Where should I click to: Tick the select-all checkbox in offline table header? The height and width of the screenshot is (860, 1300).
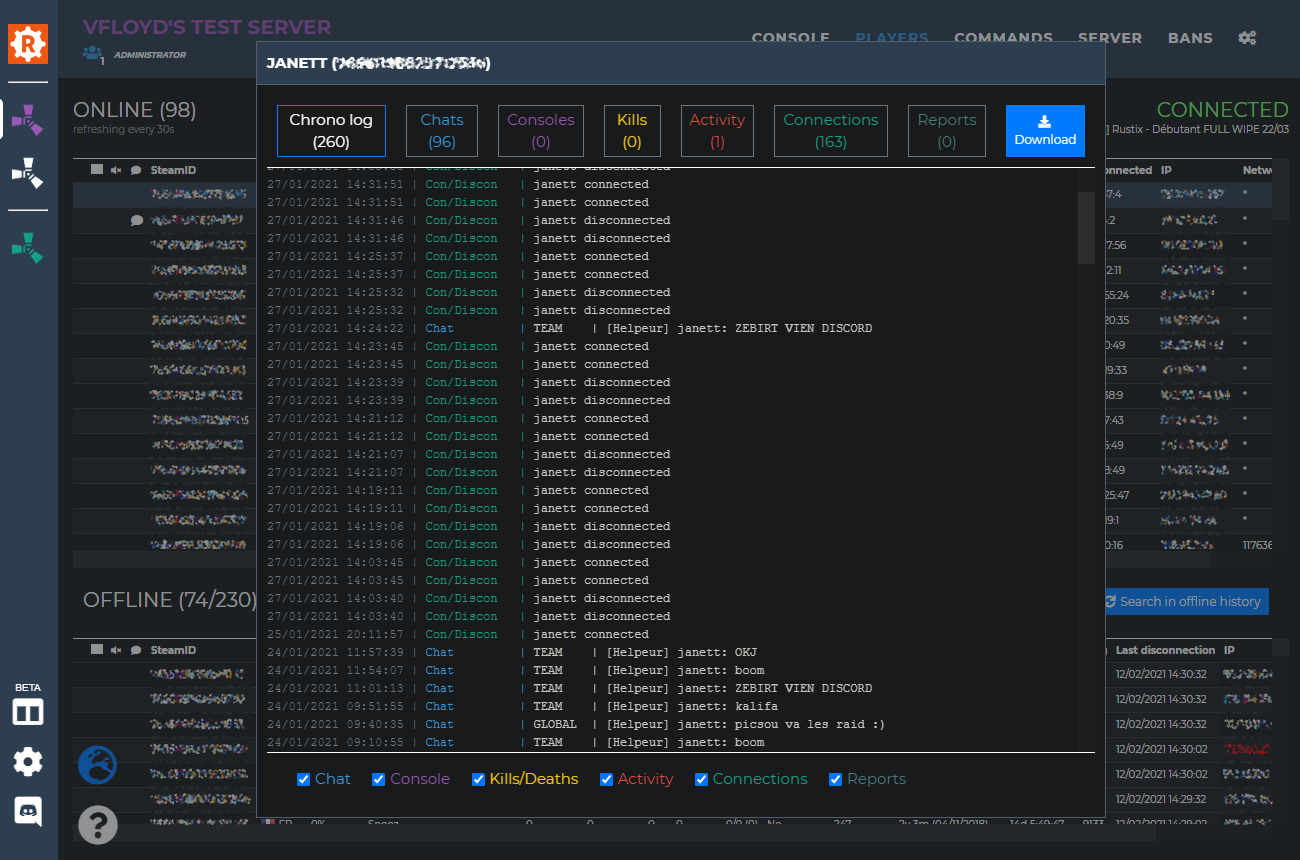(x=97, y=650)
